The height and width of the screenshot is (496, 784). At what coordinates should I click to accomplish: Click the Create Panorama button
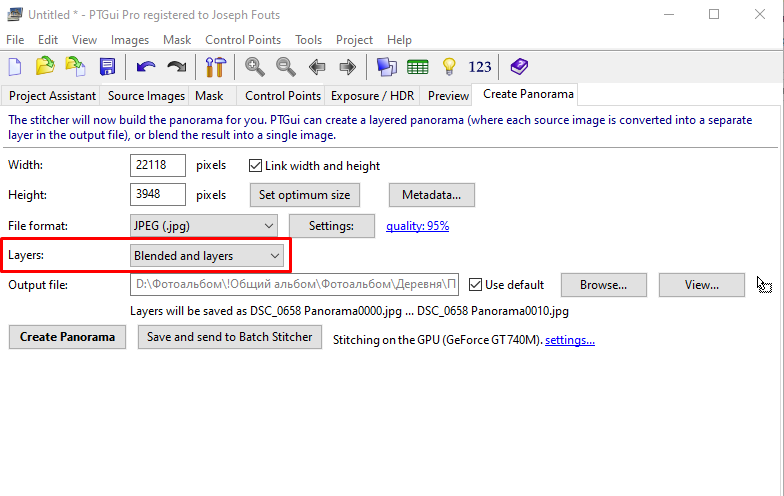tap(67, 337)
